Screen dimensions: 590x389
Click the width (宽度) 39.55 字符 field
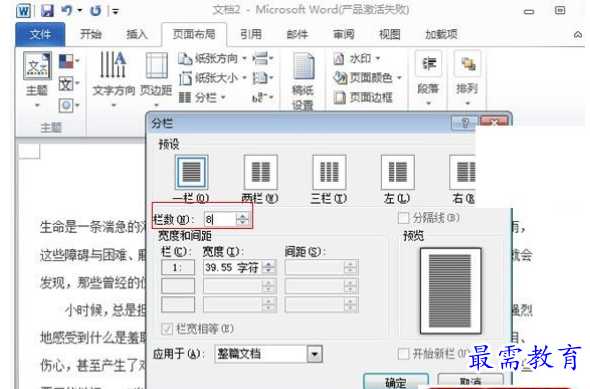pos(232,267)
